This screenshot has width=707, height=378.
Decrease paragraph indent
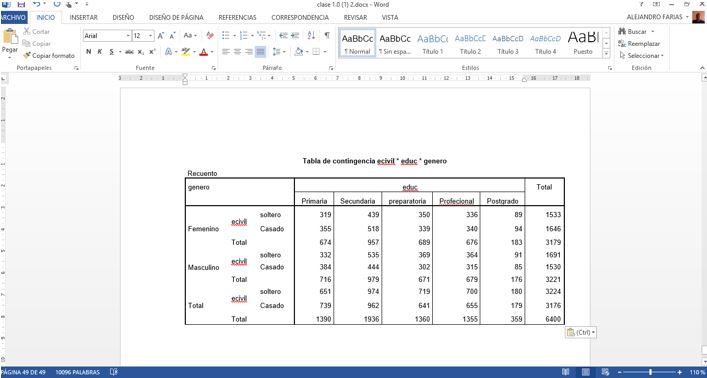(283, 36)
